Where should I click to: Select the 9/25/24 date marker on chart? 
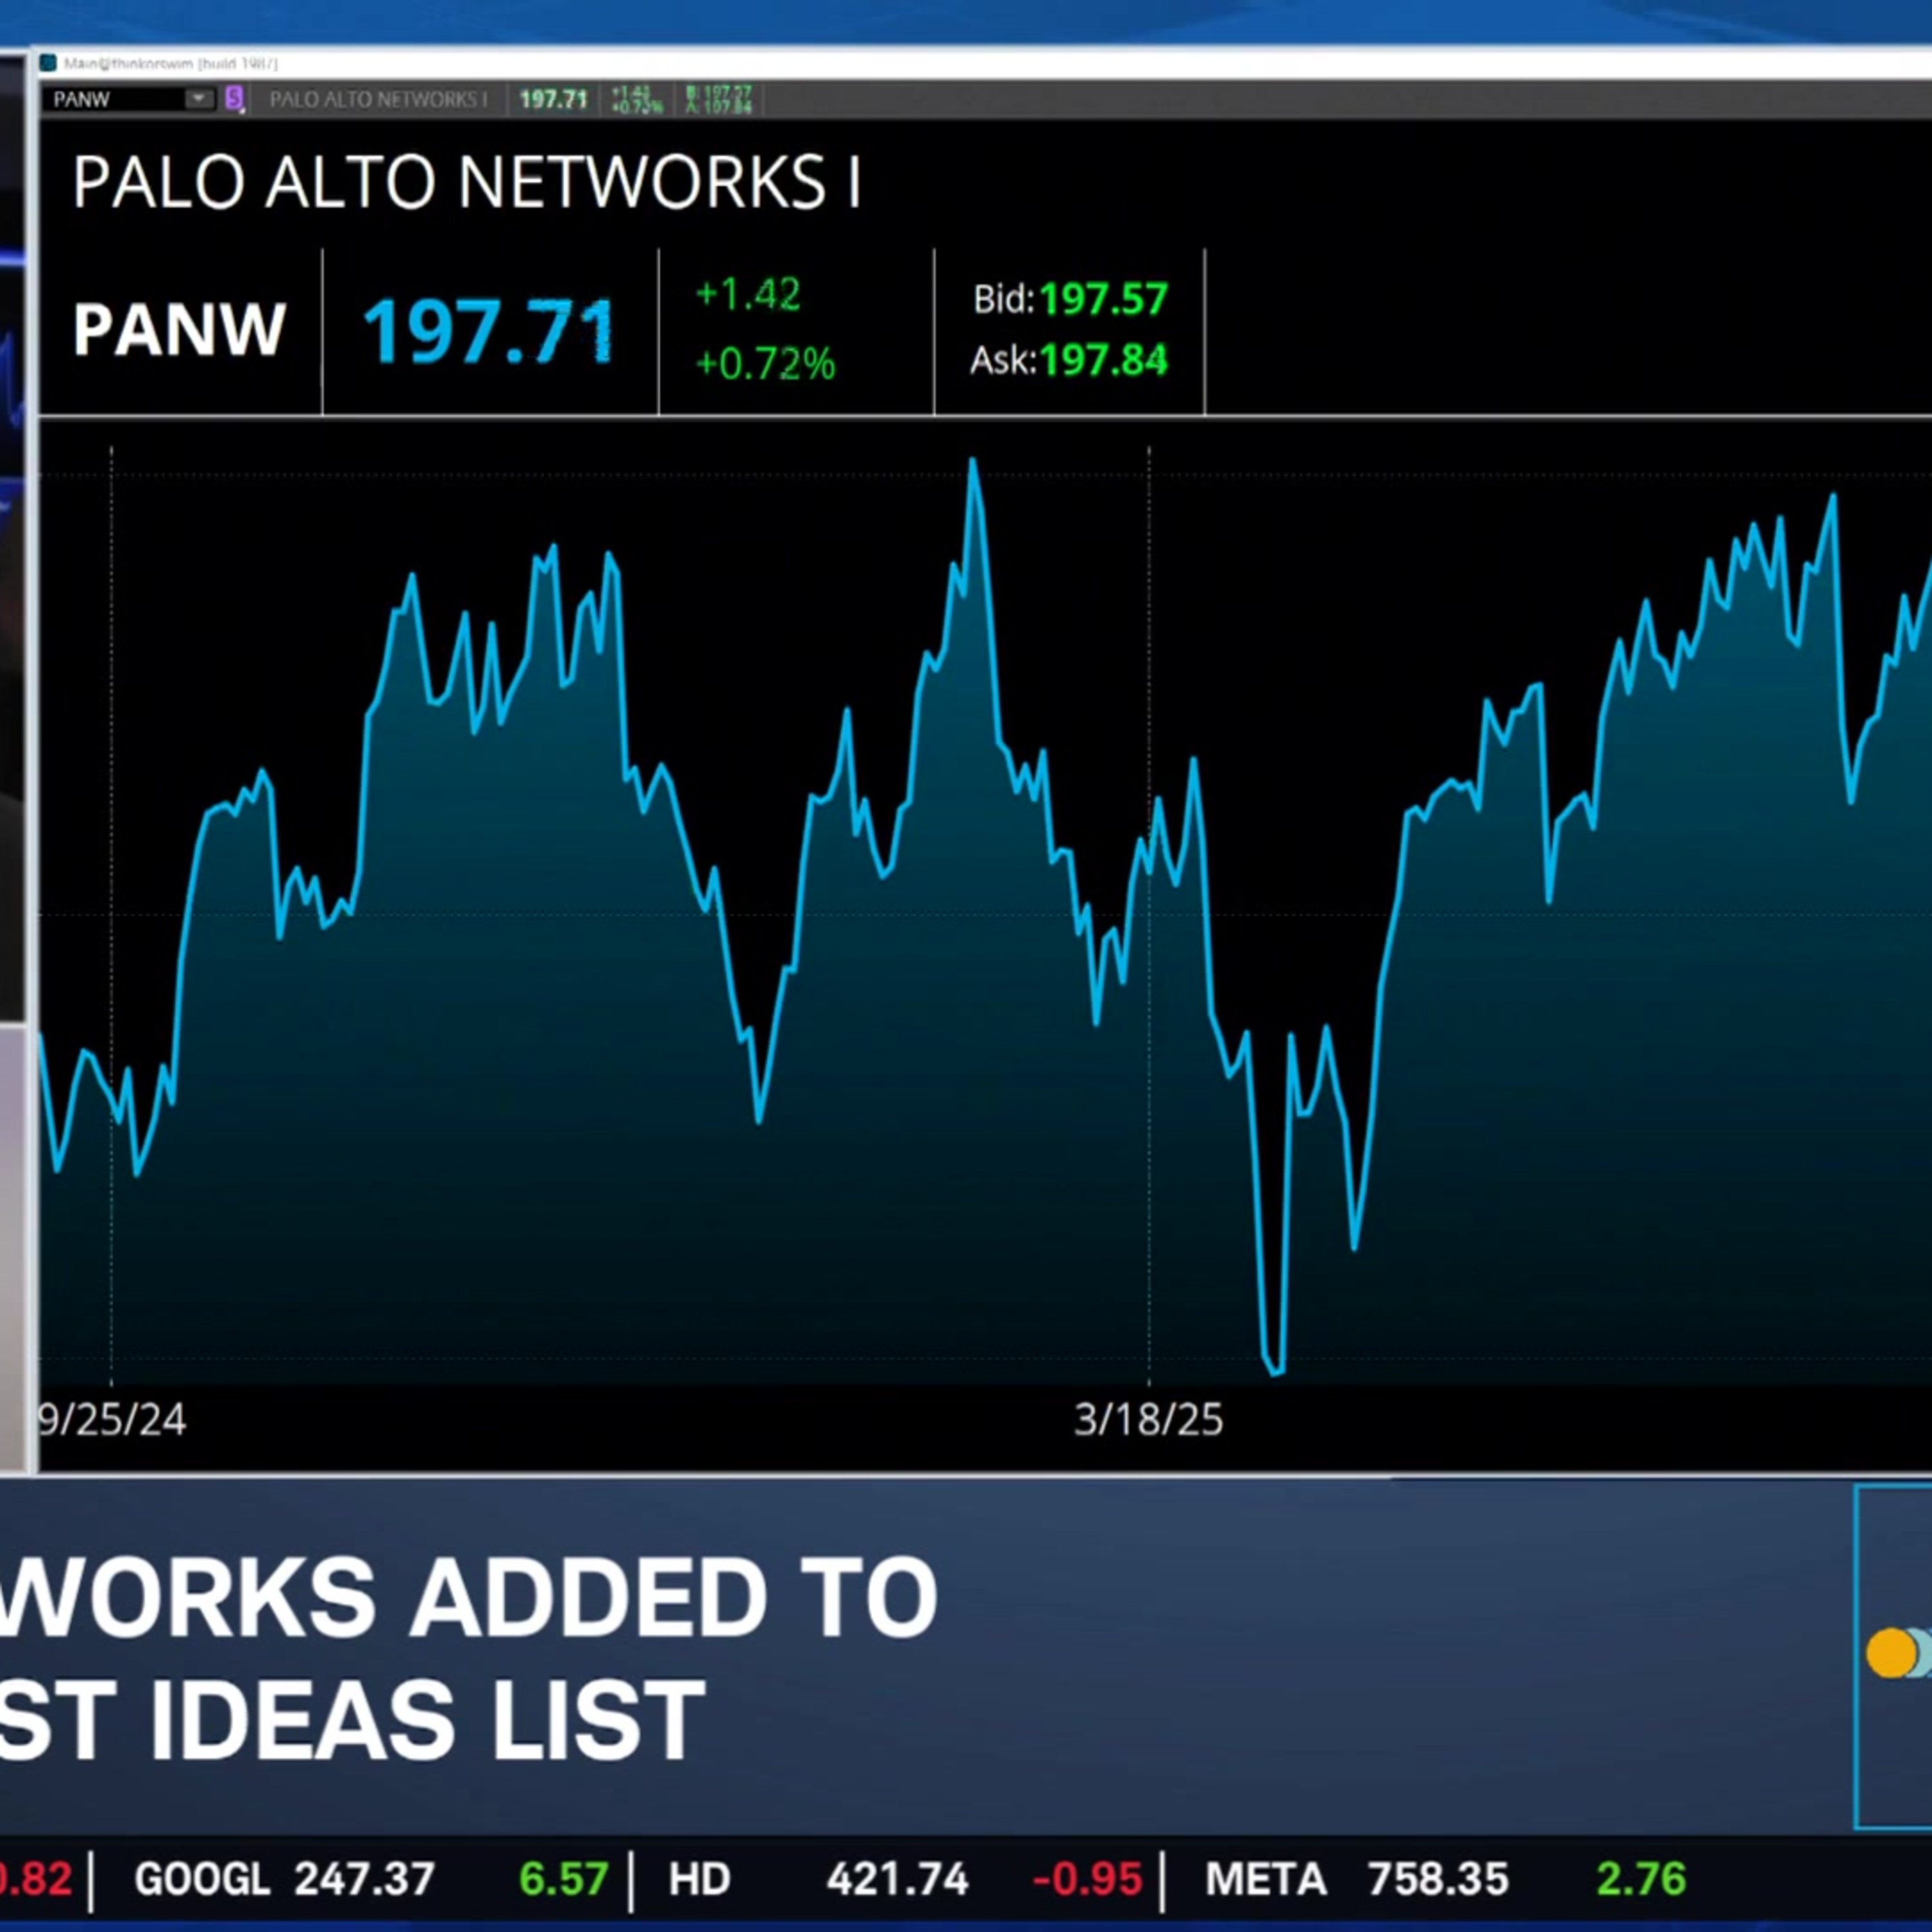[x=112, y=1420]
